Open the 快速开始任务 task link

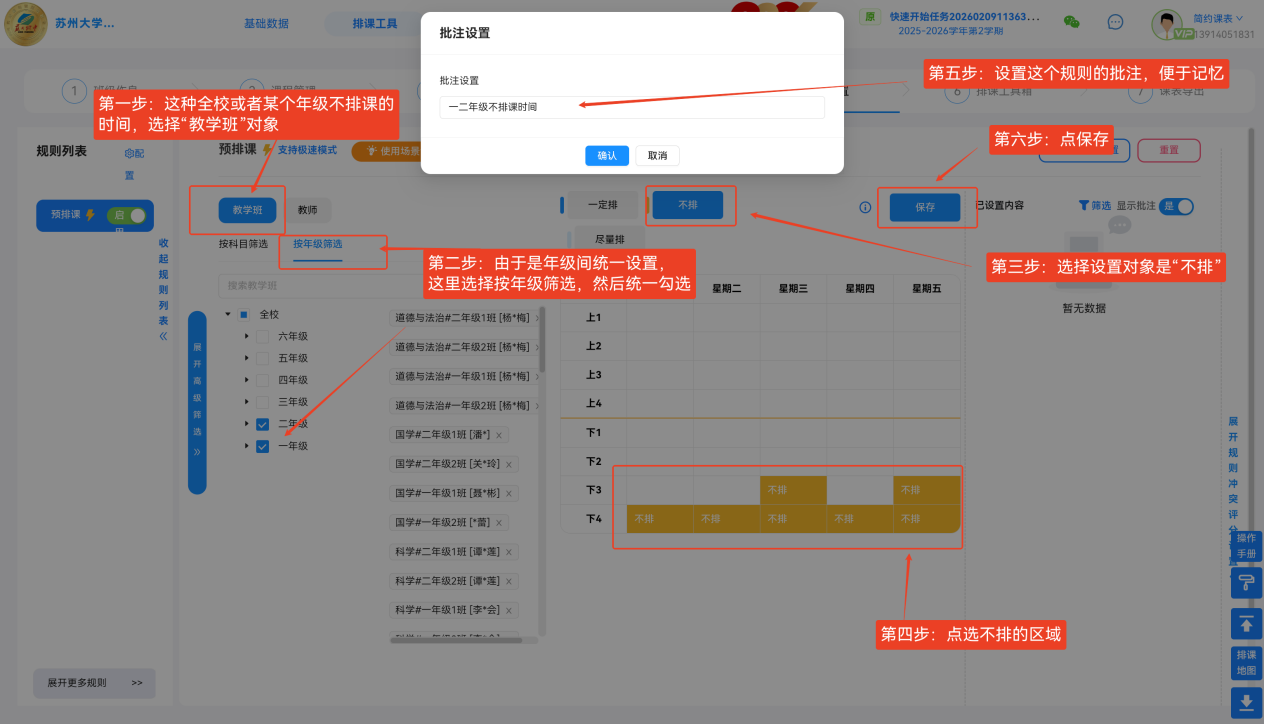click(x=964, y=17)
